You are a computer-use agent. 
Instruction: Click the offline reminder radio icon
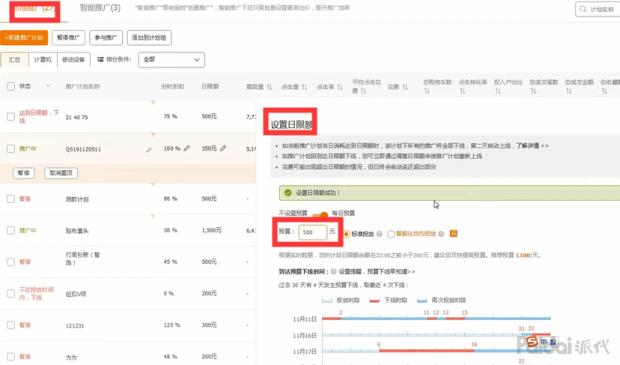(333, 272)
